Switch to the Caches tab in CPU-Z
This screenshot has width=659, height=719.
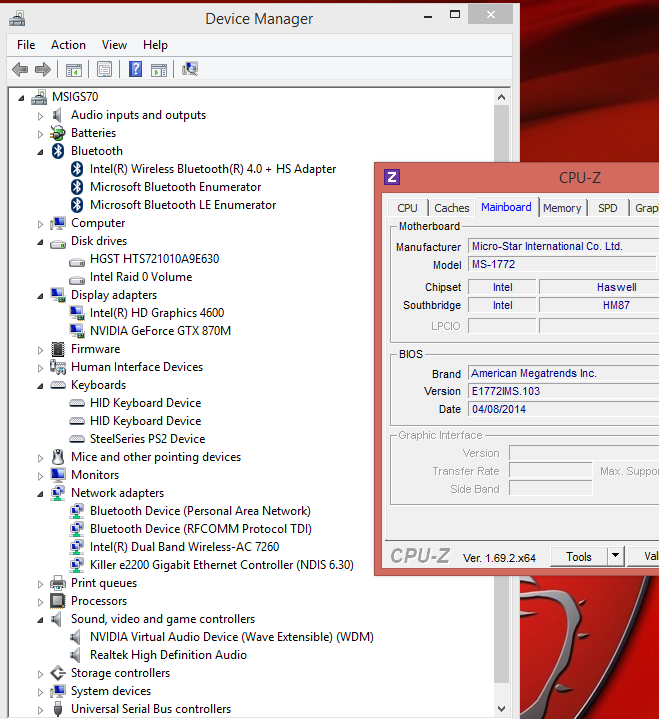coord(451,208)
